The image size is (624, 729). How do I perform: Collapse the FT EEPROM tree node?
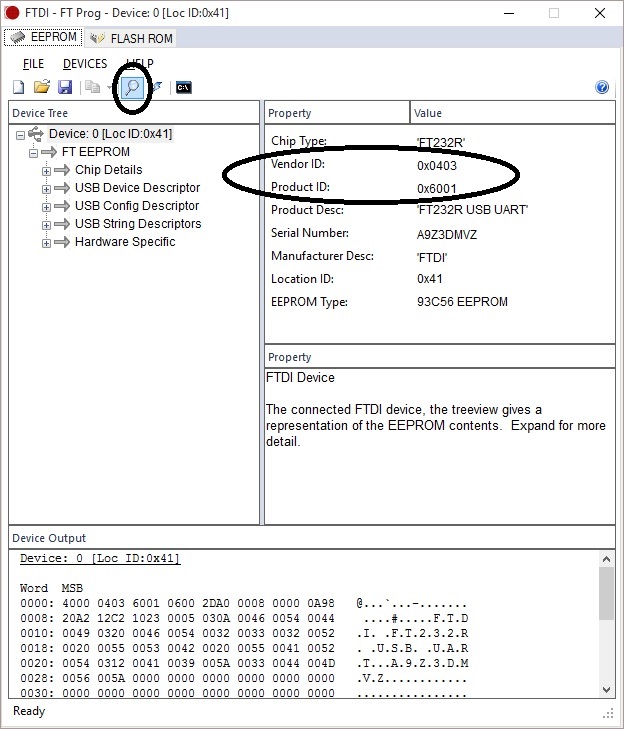pos(33,153)
